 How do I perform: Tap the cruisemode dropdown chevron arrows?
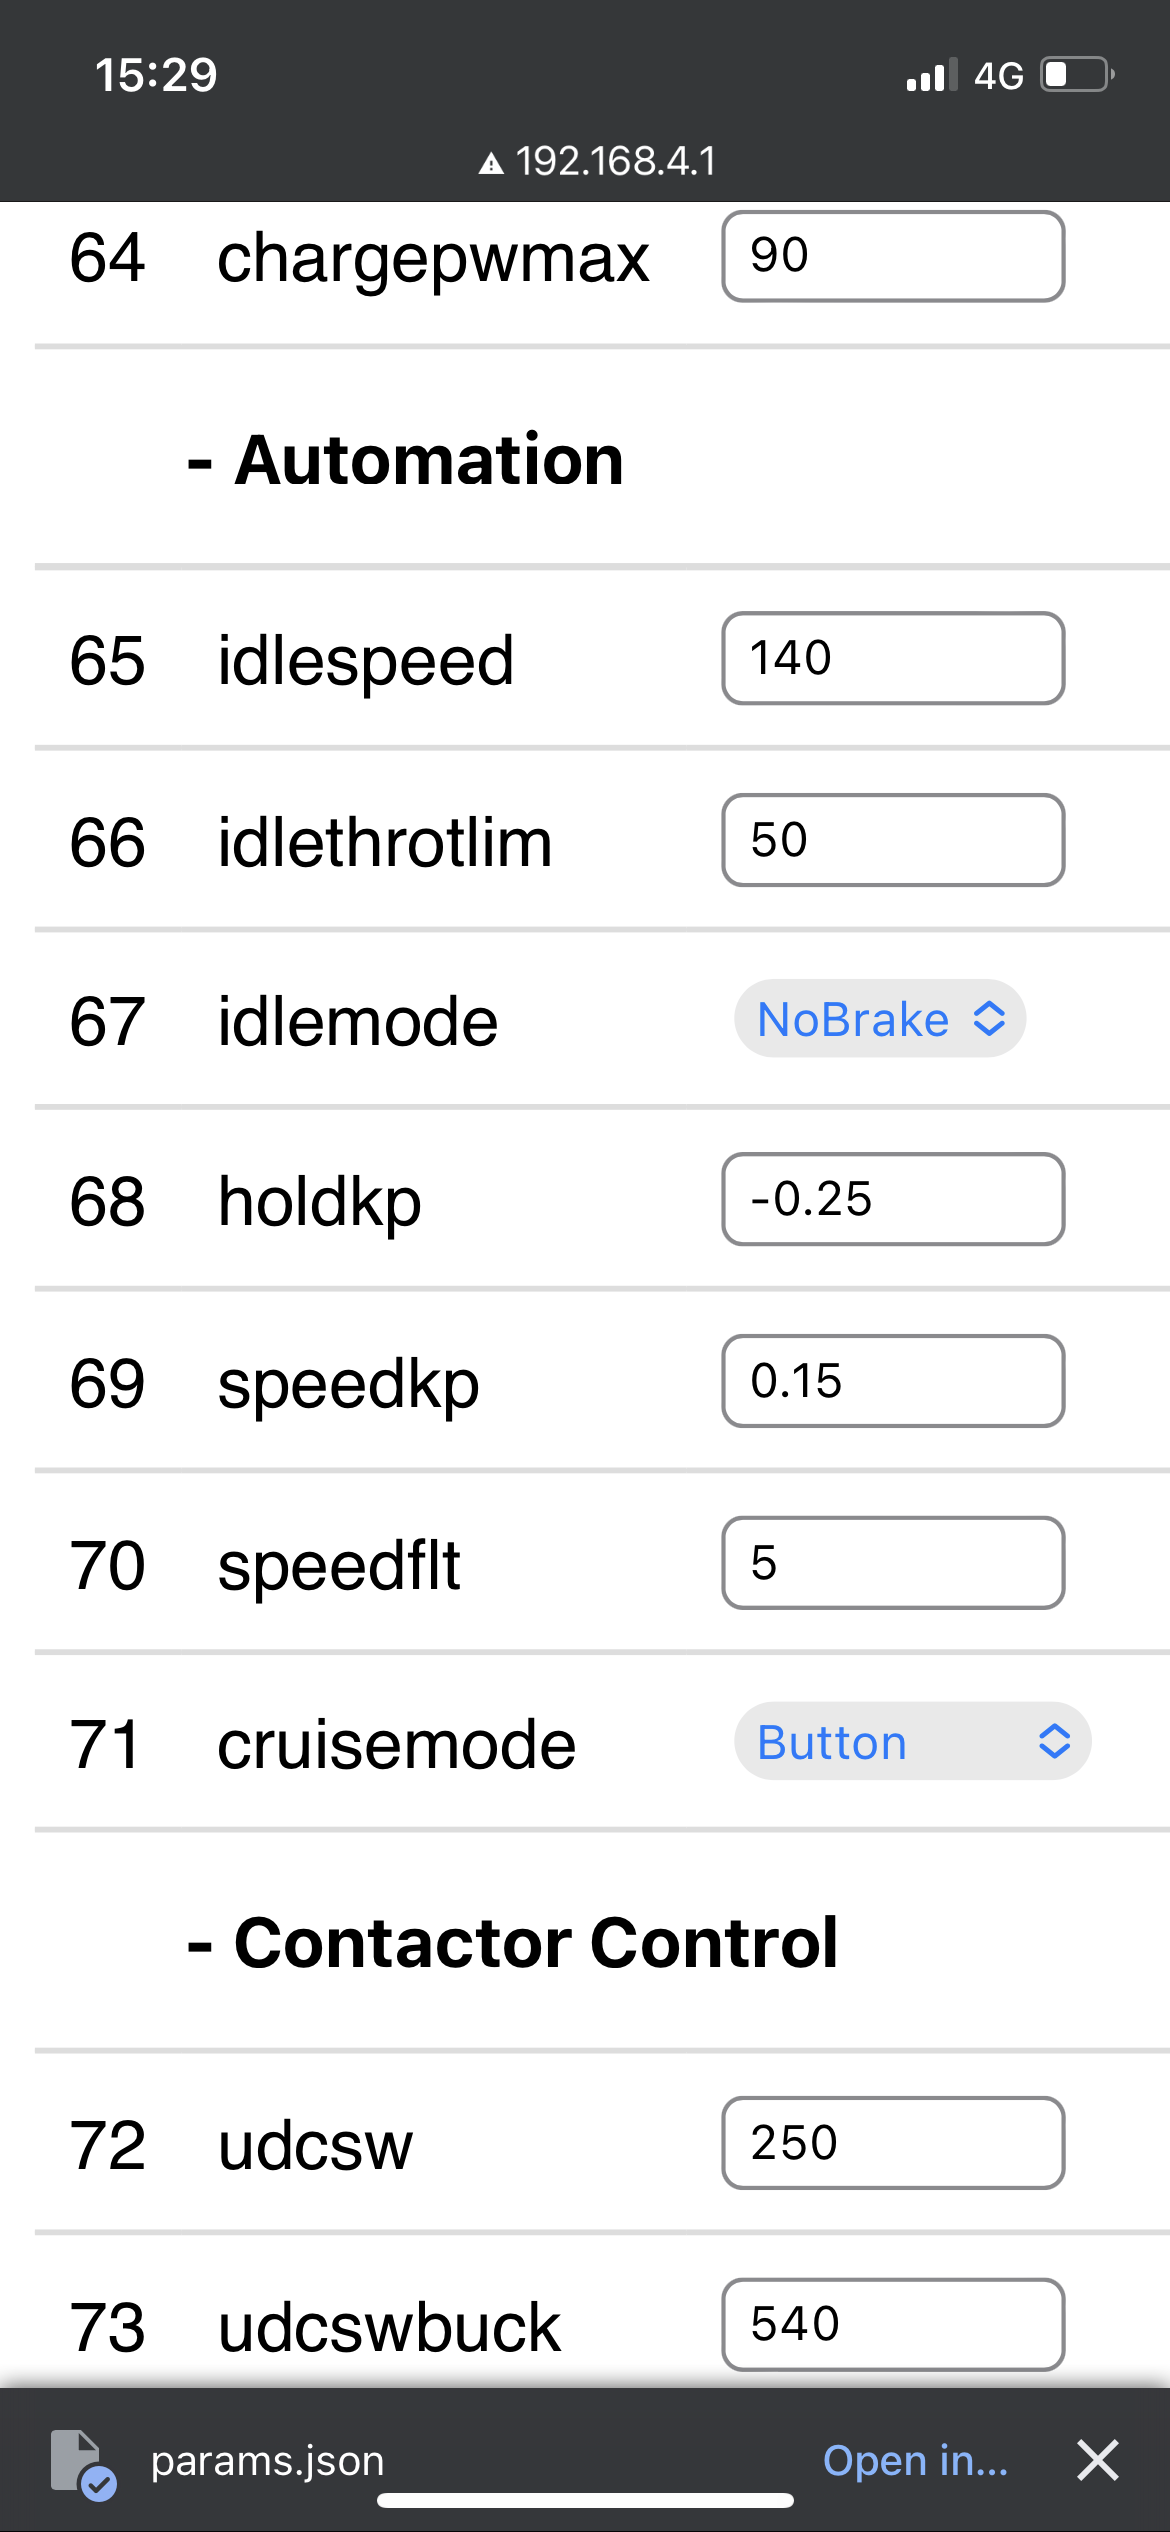(1054, 1742)
